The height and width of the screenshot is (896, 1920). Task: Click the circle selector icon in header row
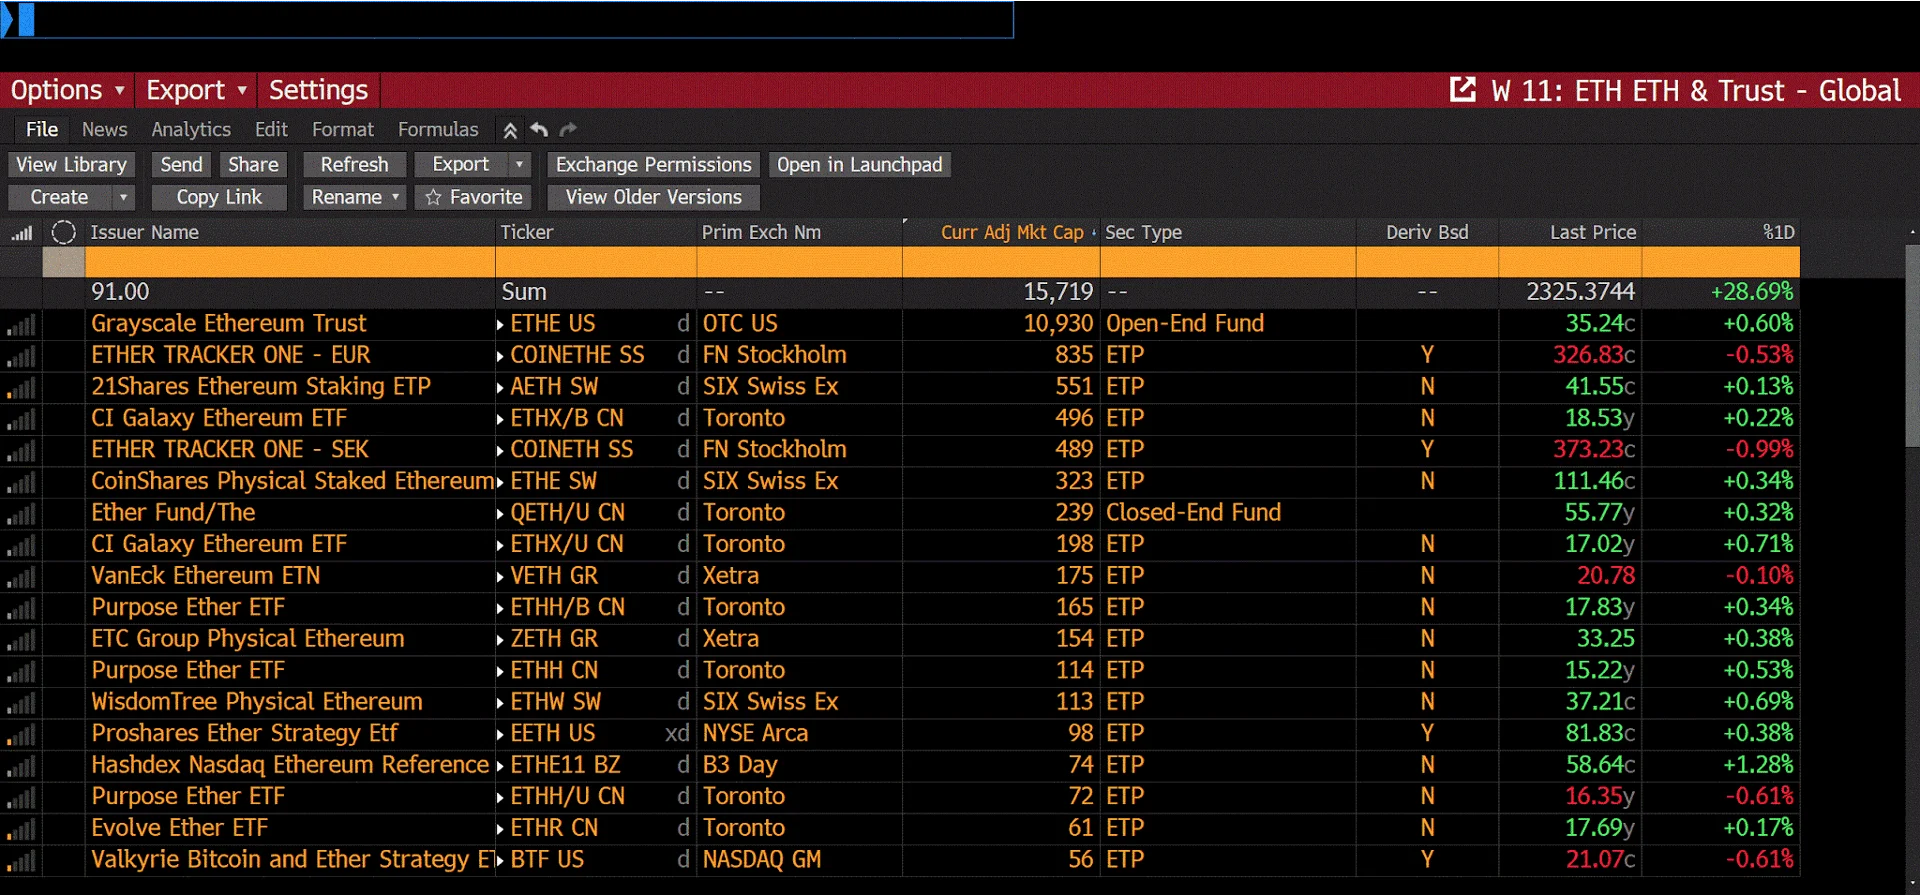tap(64, 233)
